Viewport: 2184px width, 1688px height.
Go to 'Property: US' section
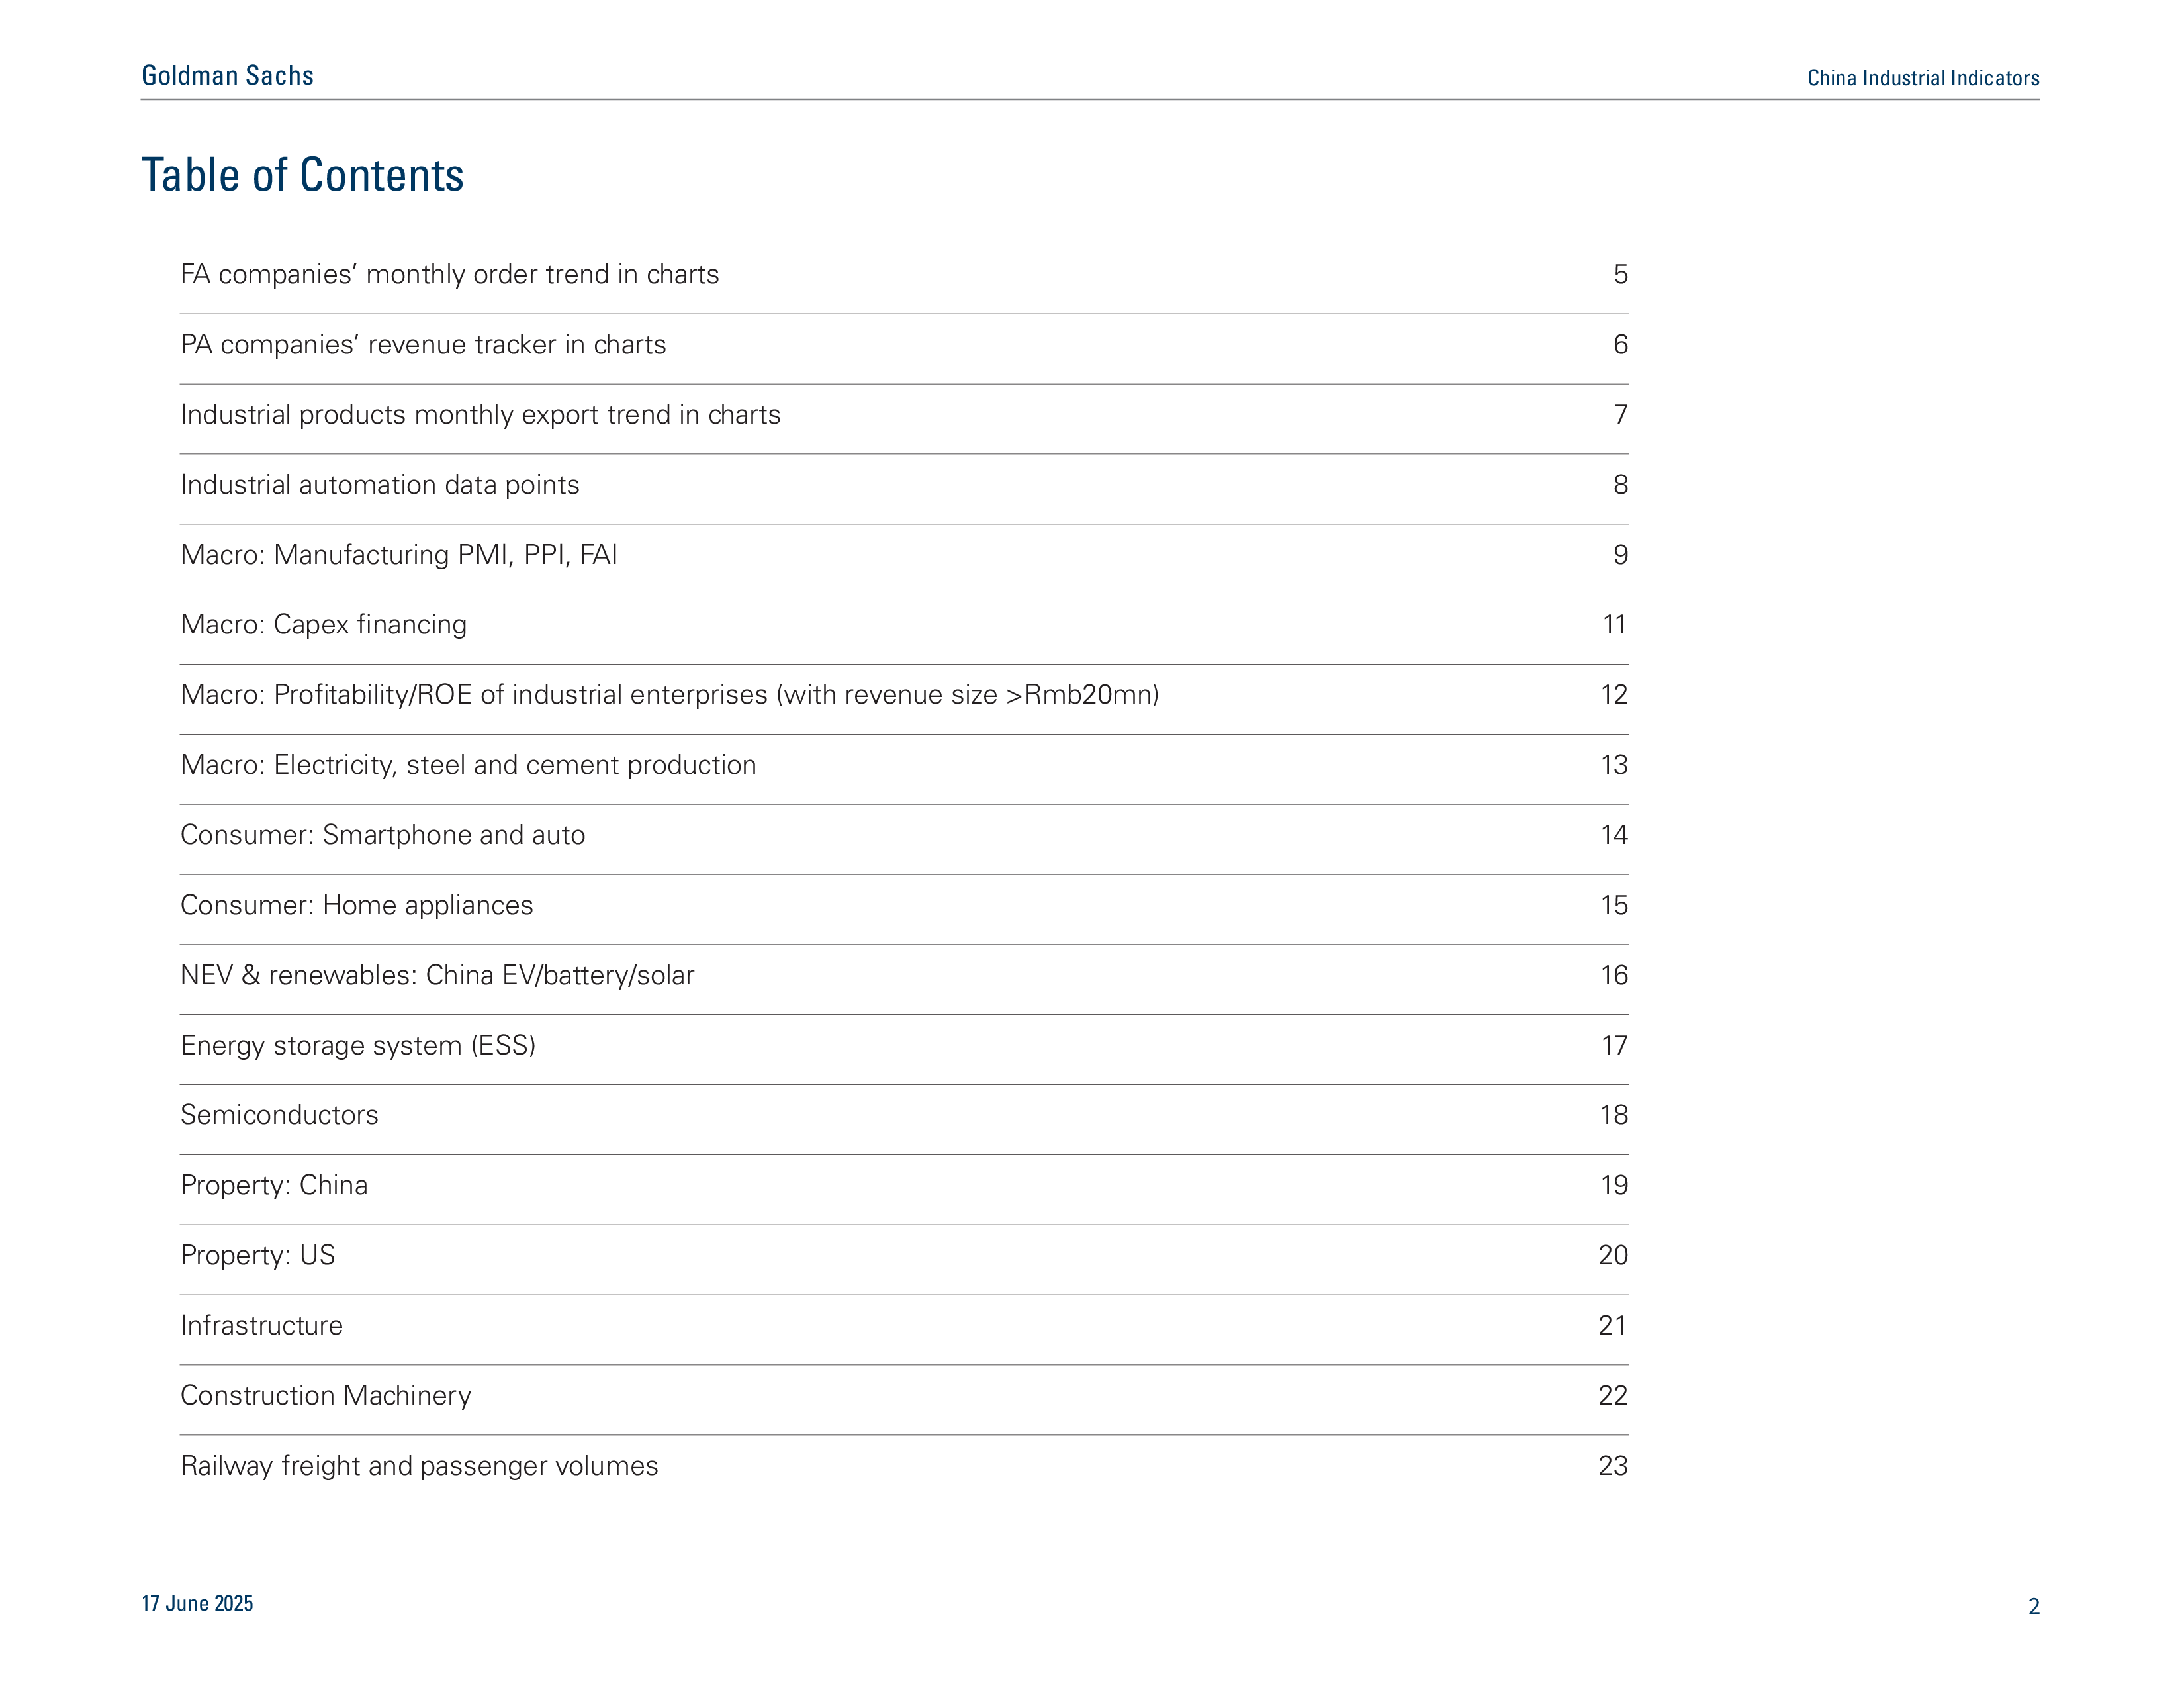[258, 1255]
